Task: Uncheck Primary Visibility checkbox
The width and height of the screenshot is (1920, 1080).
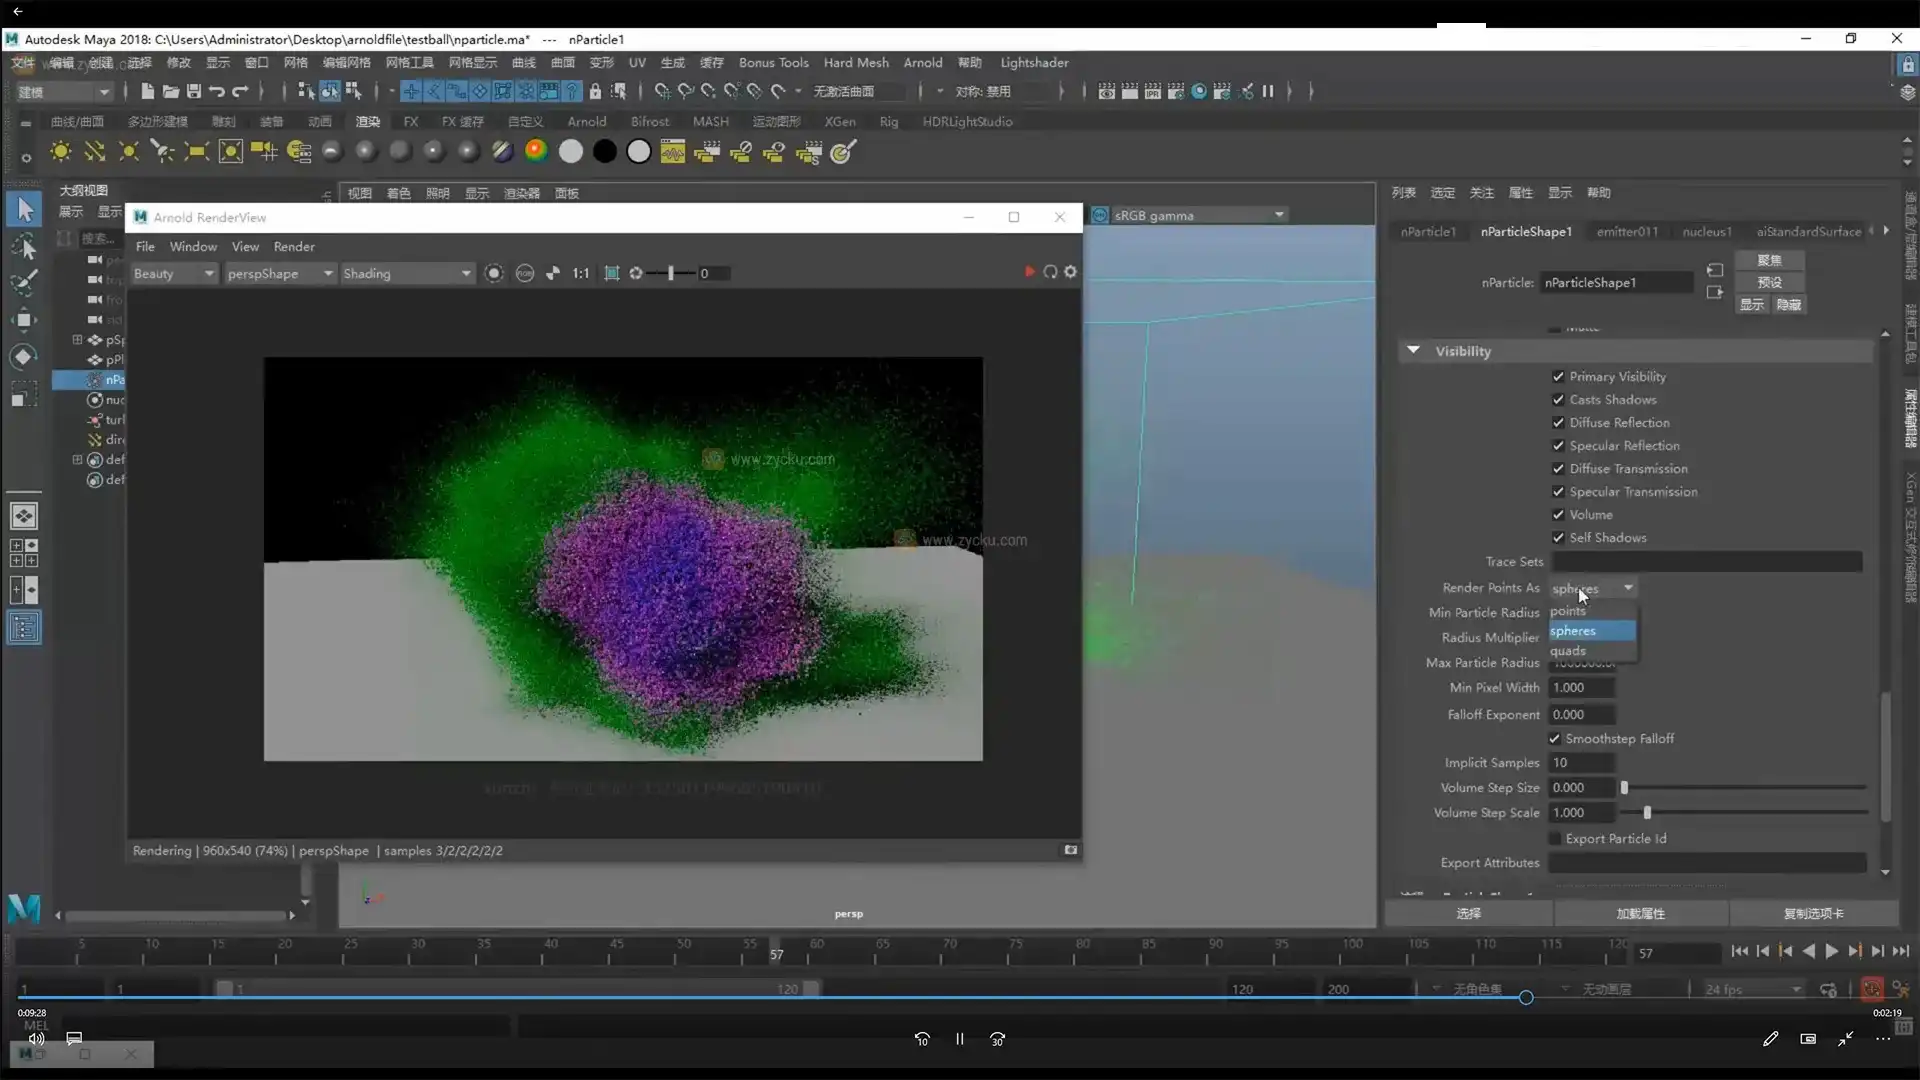Action: coord(1558,377)
